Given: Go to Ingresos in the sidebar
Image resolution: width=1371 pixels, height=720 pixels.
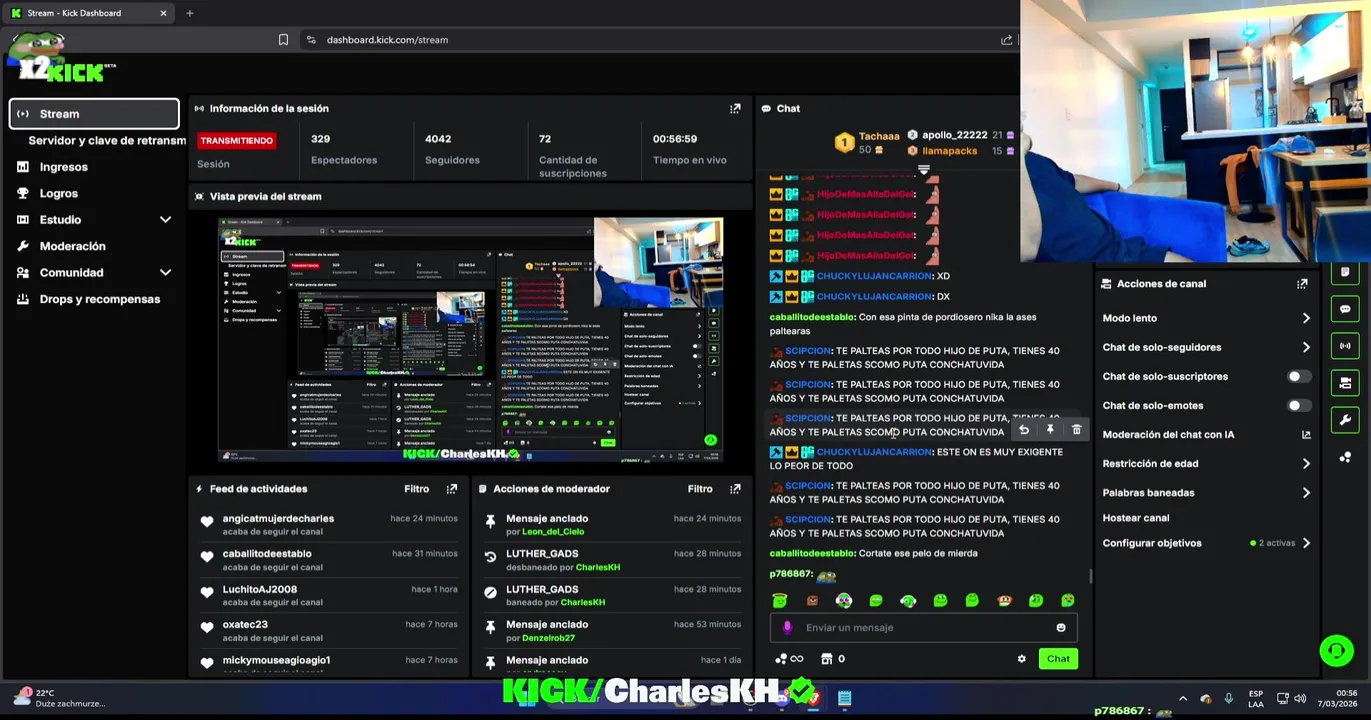Looking at the screenshot, I should coord(64,167).
